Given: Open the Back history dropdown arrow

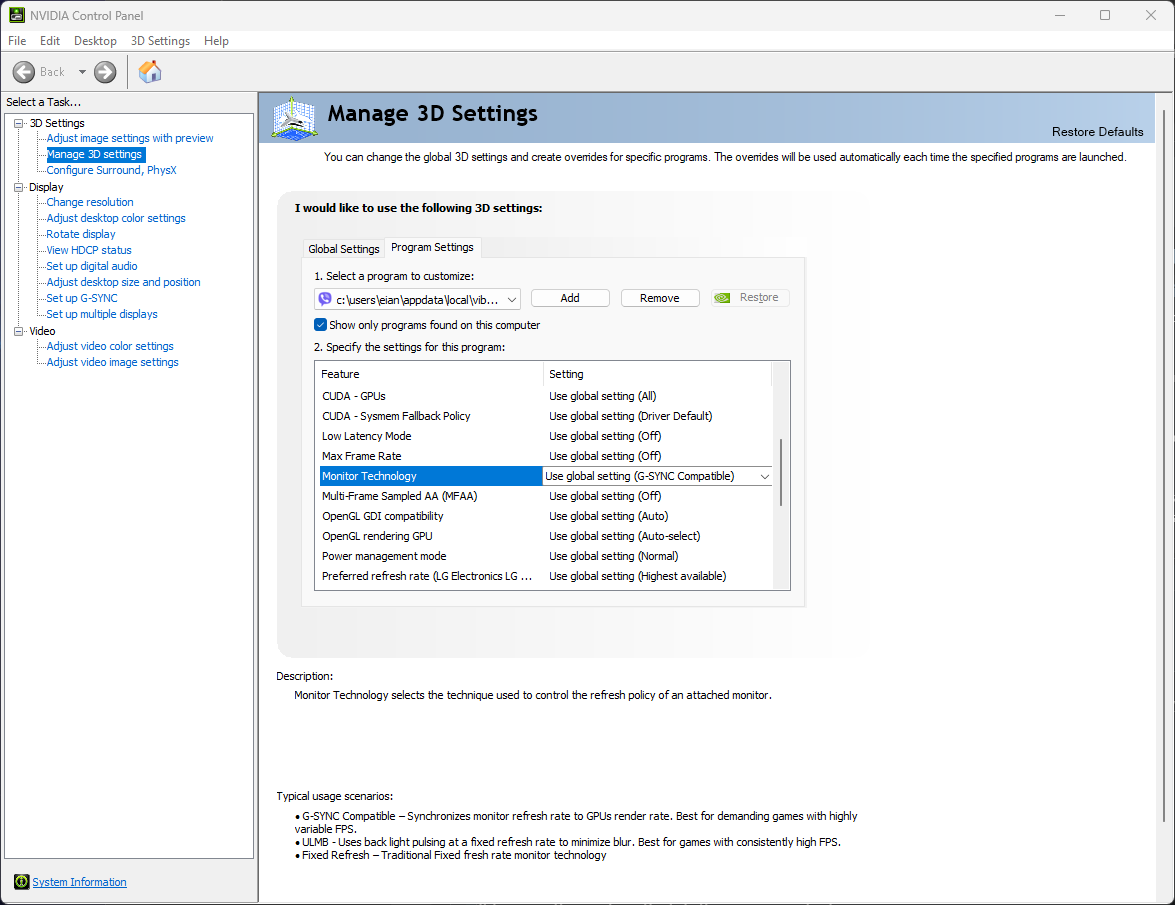Looking at the screenshot, I should click(x=82, y=72).
